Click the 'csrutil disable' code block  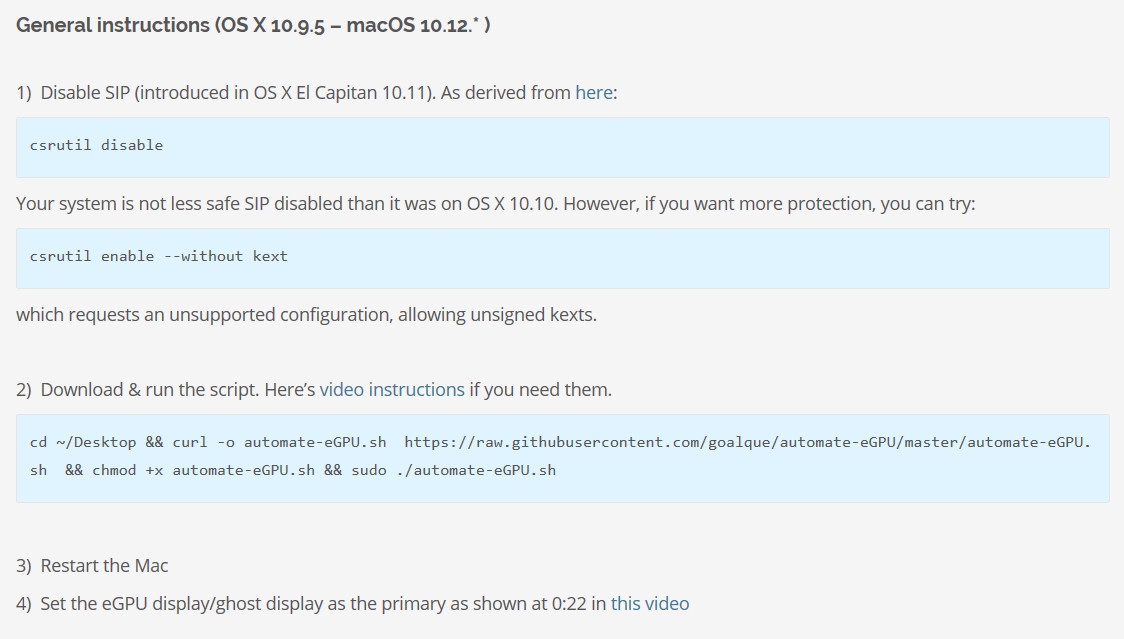point(563,147)
